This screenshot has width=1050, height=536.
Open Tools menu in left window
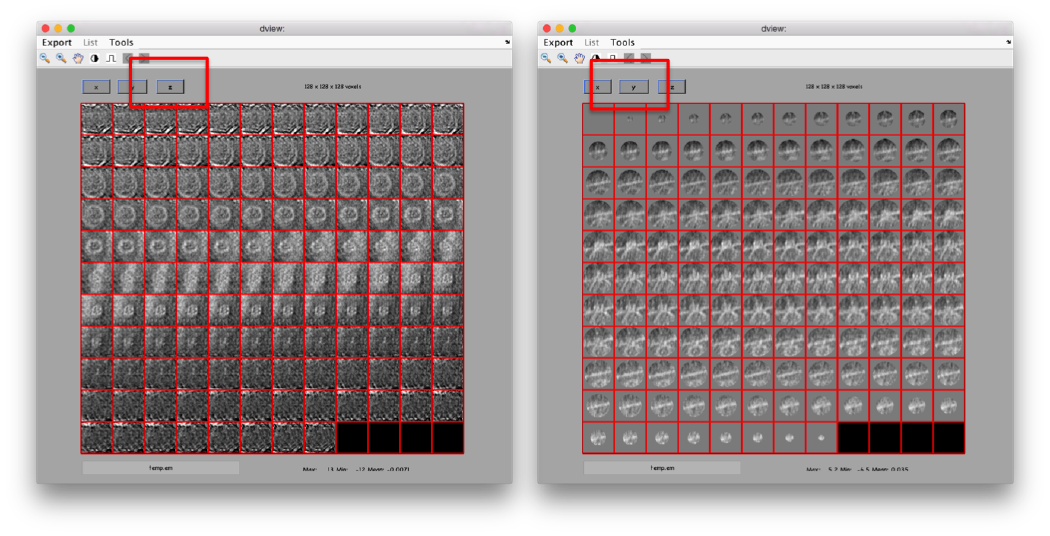pos(121,43)
